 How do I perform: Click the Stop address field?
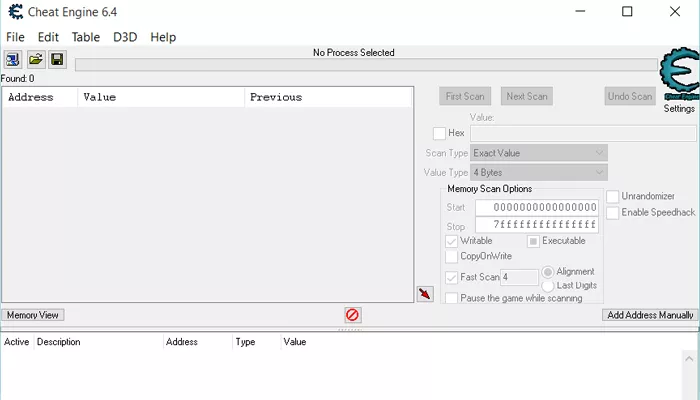537,225
